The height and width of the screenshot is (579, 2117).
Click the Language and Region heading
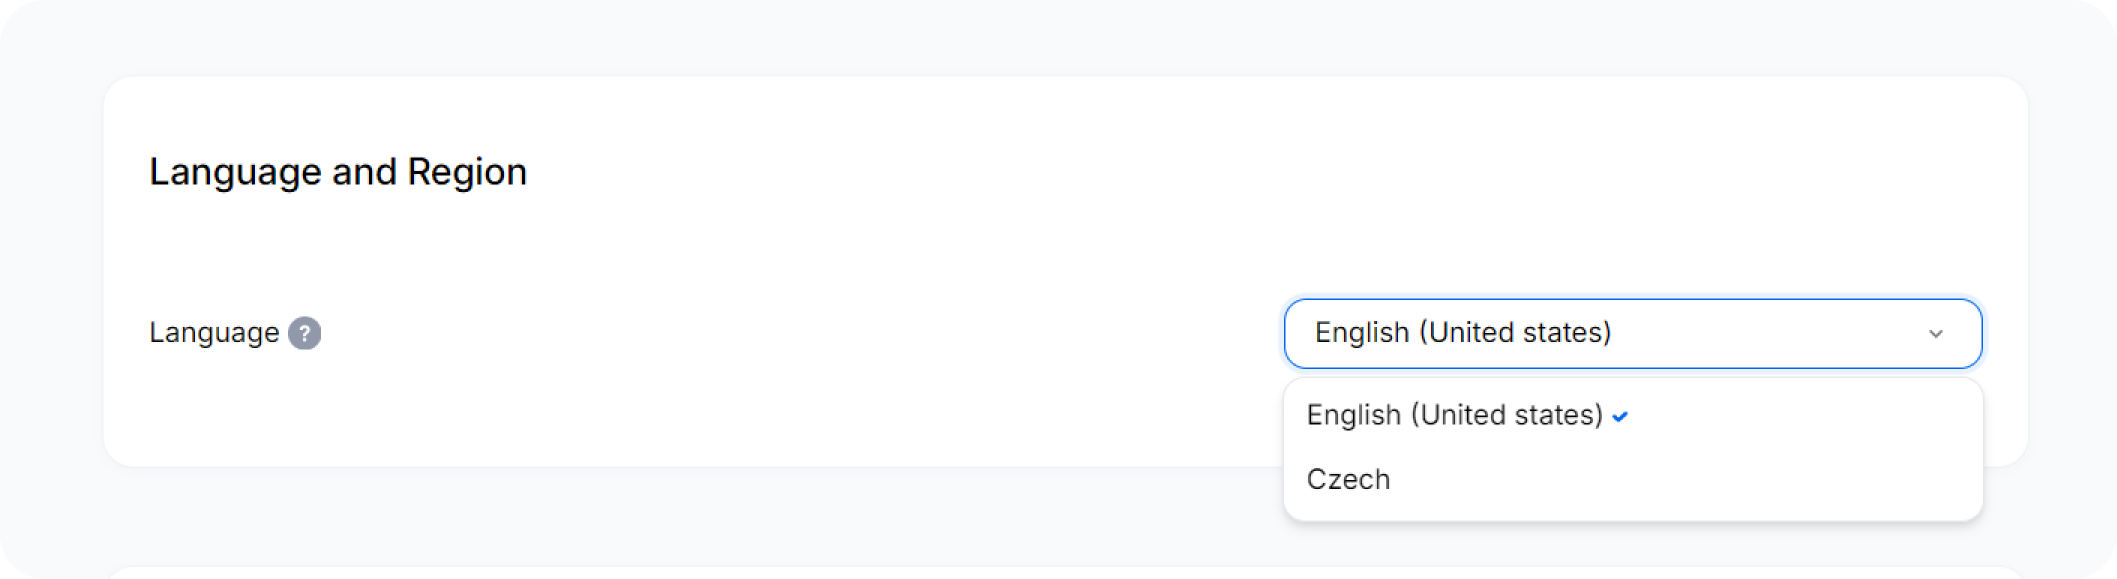pyautogui.click(x=338, y=172)
